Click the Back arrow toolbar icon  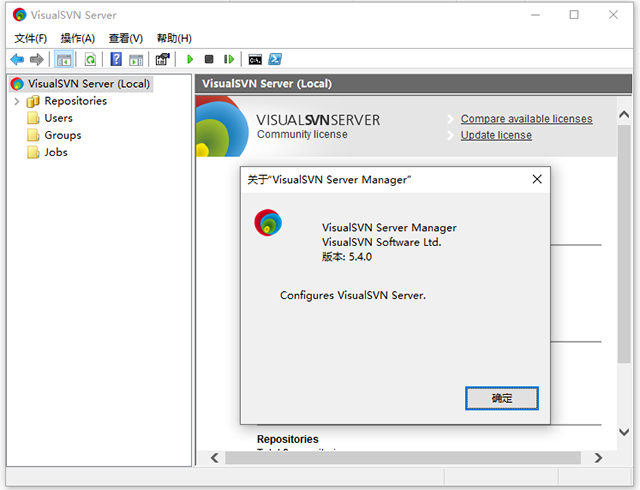point(17,60)
